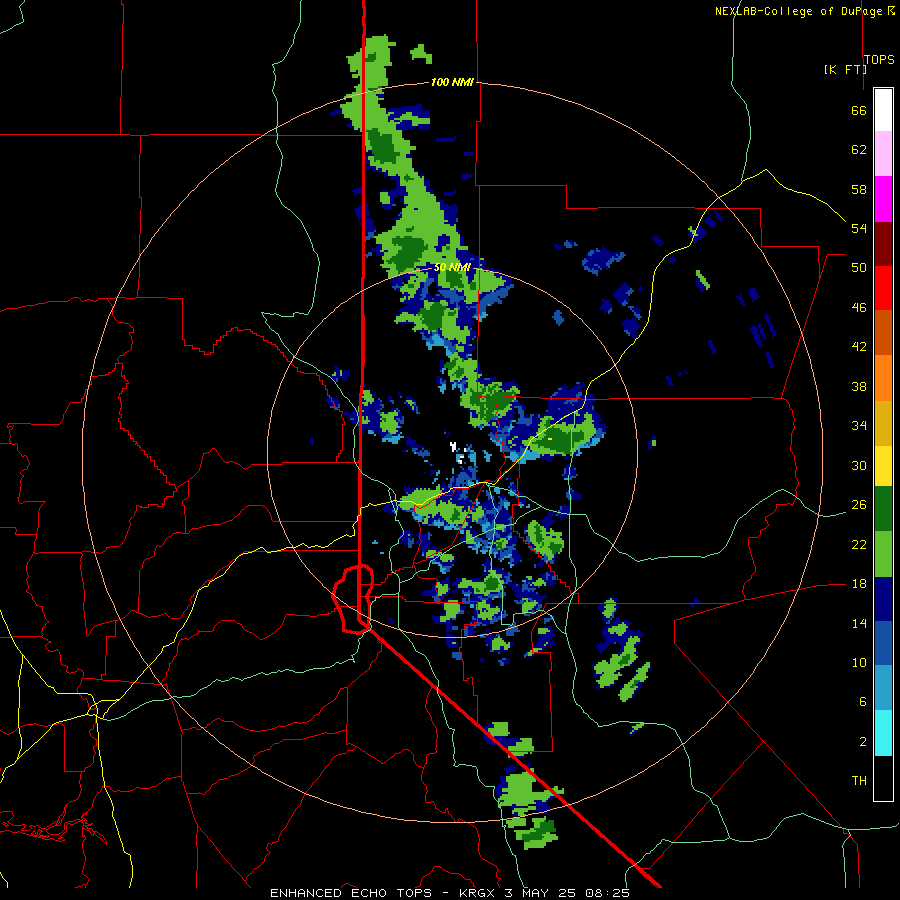
Task: Pick the light green legend swatch
Action: tap(883, 554)
